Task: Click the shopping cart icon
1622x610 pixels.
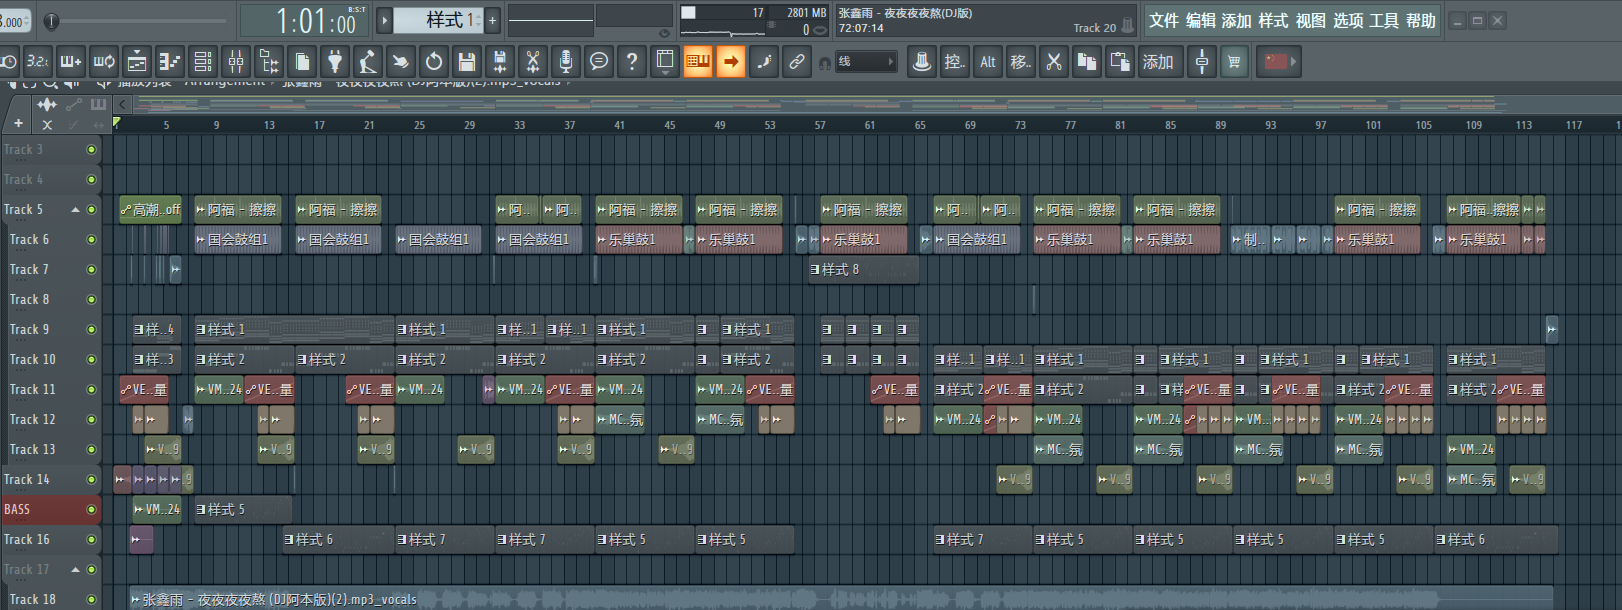Action: click(1234, 62)
